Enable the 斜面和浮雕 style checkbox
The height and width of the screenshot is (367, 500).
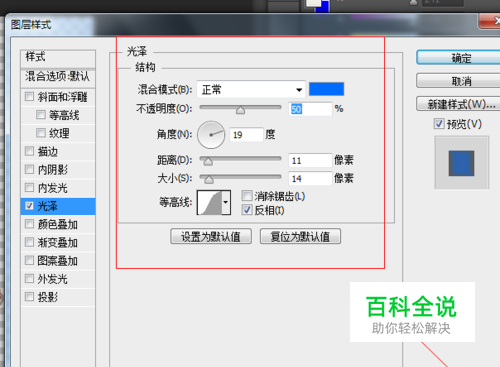29,97
